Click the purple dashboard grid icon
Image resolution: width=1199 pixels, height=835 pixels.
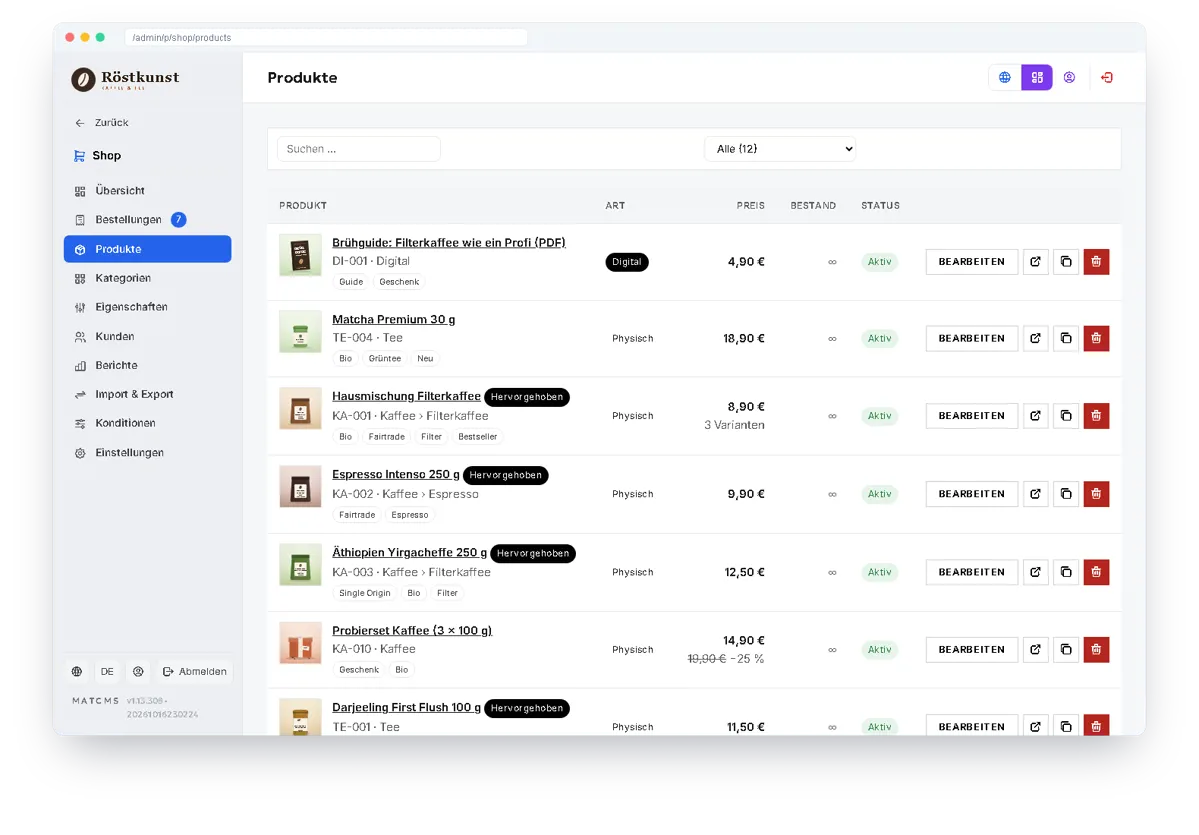(1037, 77)
